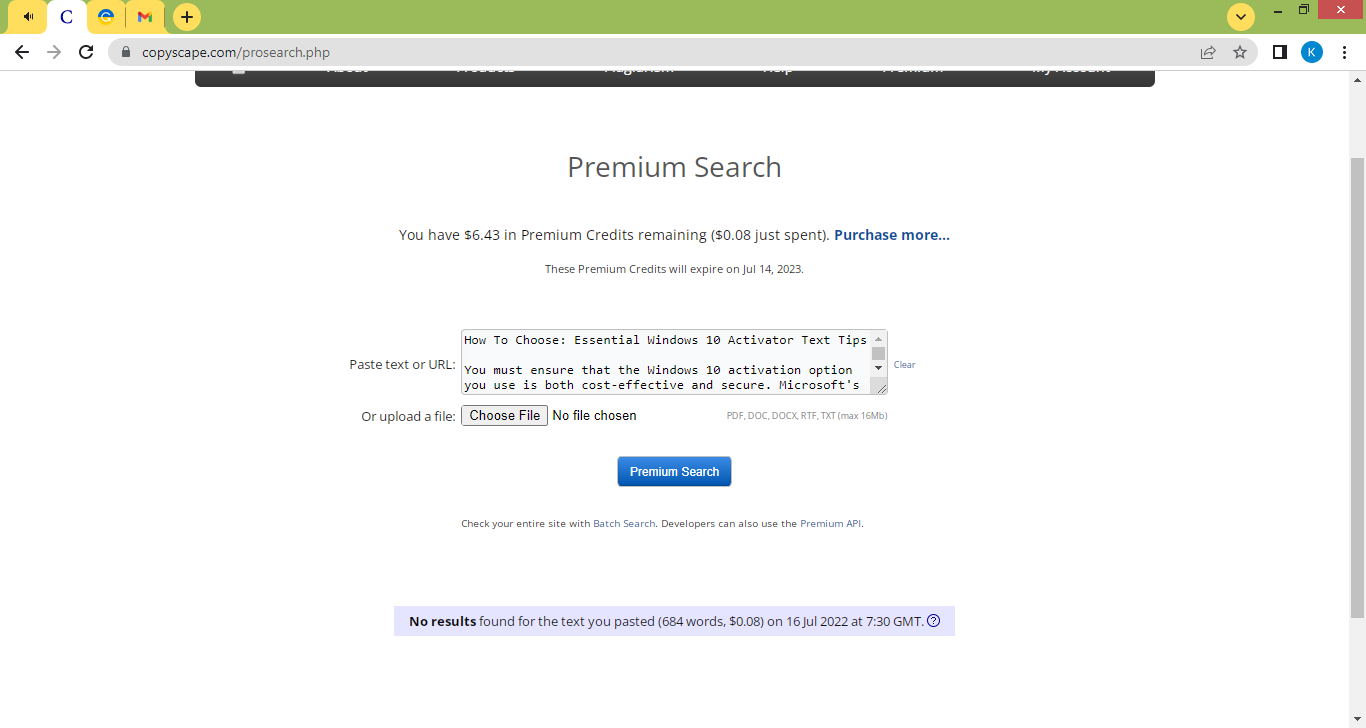
Task: Open the Gmail browser tab
Action: click(x=145, y=17)
